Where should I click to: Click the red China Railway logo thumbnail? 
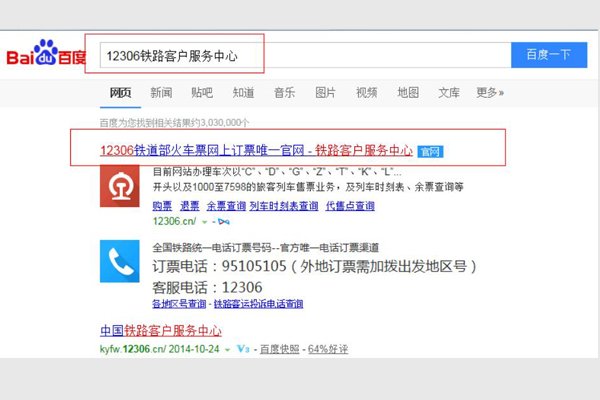120,186
